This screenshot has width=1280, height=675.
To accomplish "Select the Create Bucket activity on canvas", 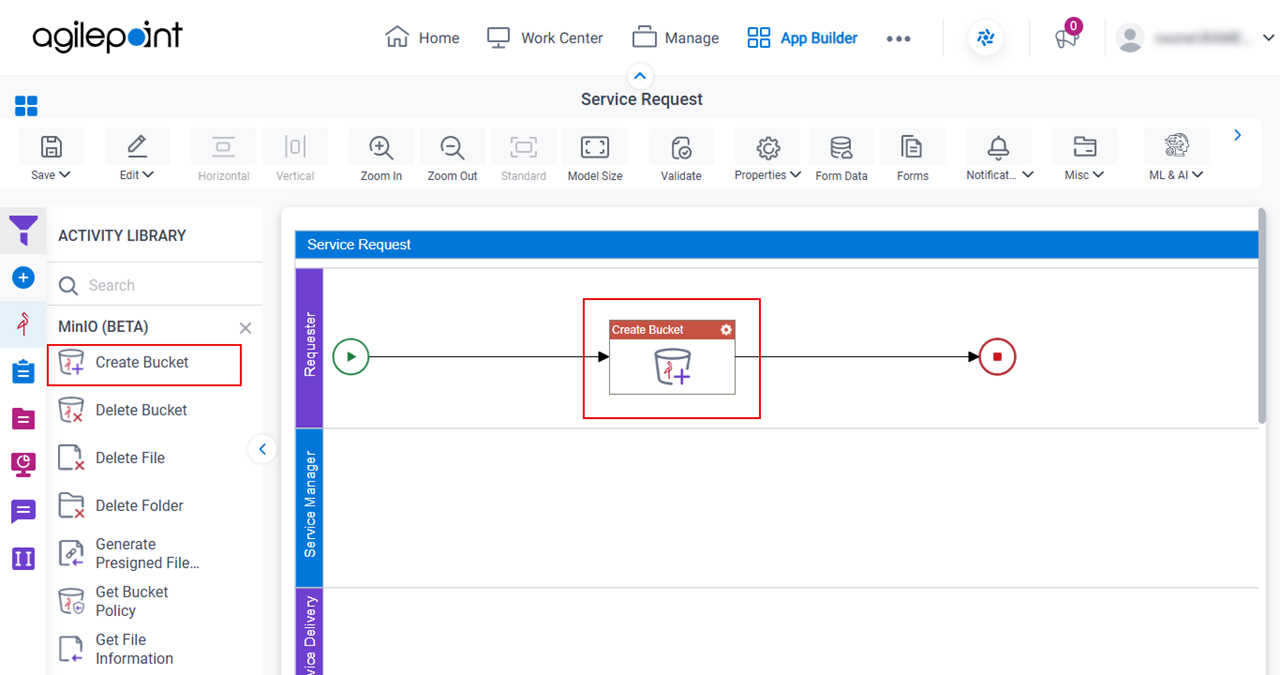I will [672, 357].
